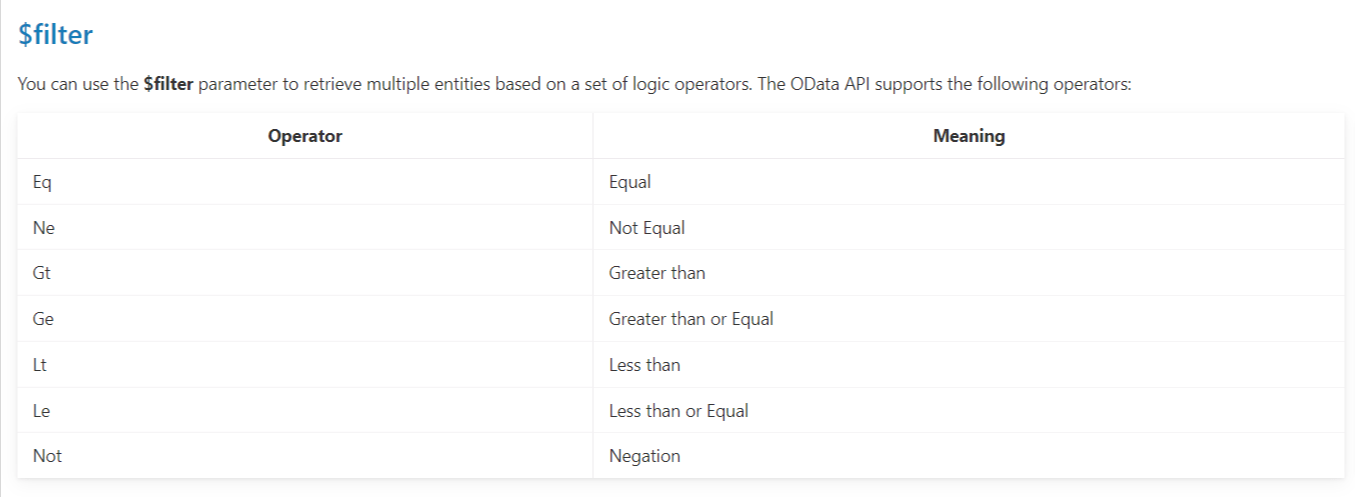
Task: Click the bold $filter word in the paragraph
Action: [x=168, y=84]
